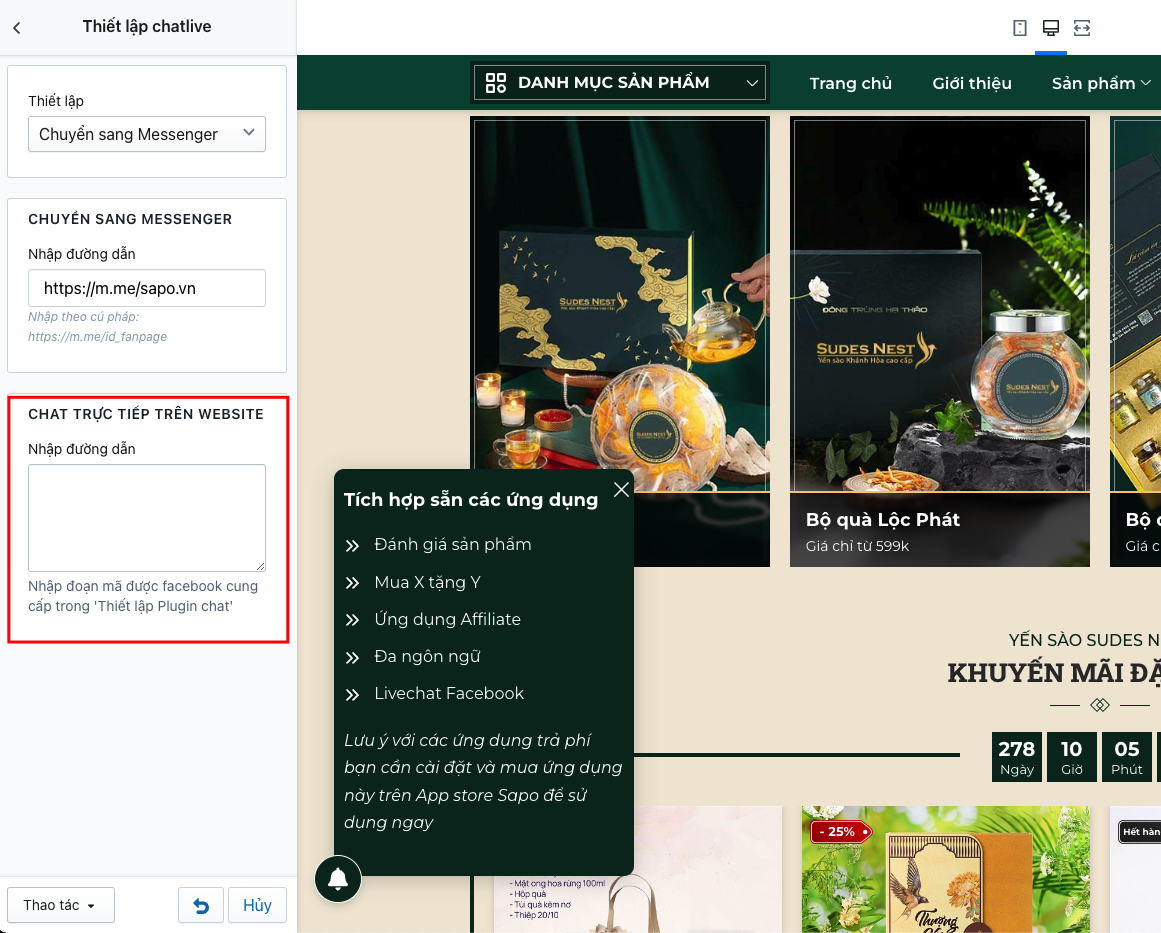Expand DANH MỤC SẢN PHẨM menu
The image size is (1161, 933).
(x=620, y=83)
